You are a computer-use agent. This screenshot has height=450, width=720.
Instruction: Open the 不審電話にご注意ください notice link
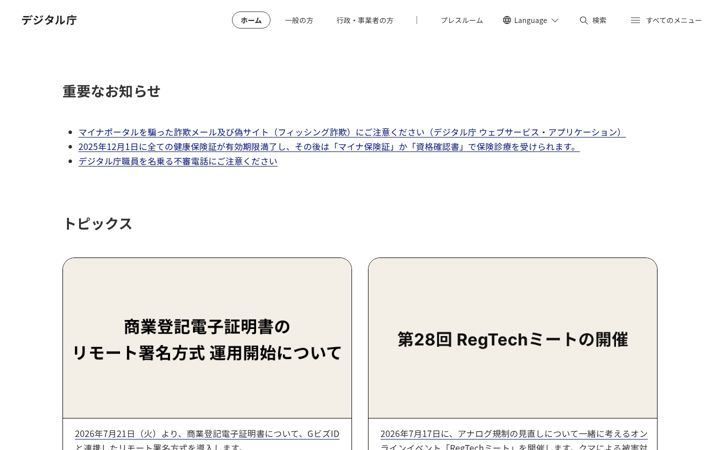click(178, 162)
